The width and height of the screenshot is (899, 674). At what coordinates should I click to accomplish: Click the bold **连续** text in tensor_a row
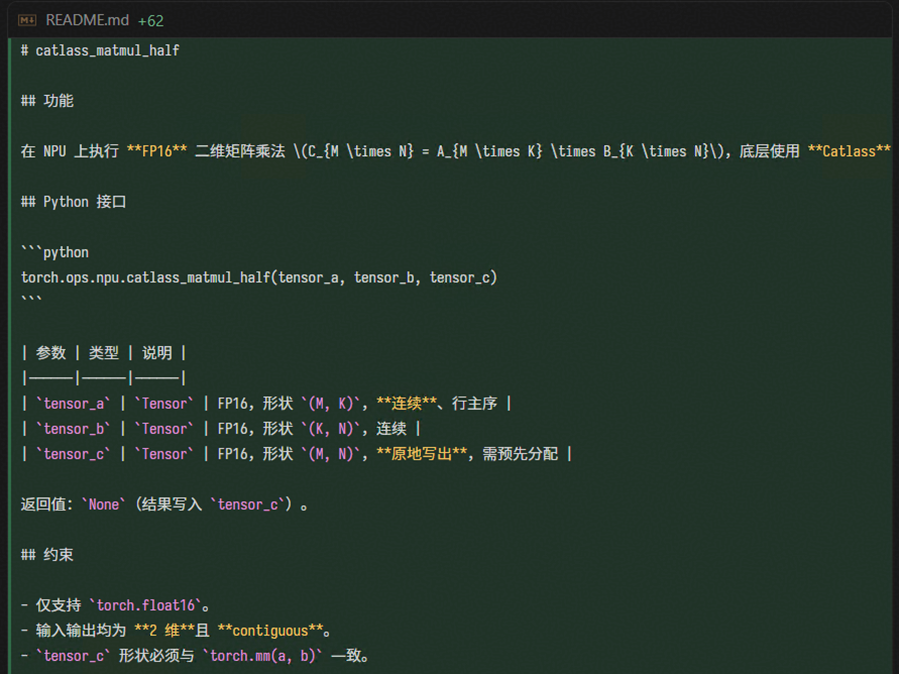406,403
